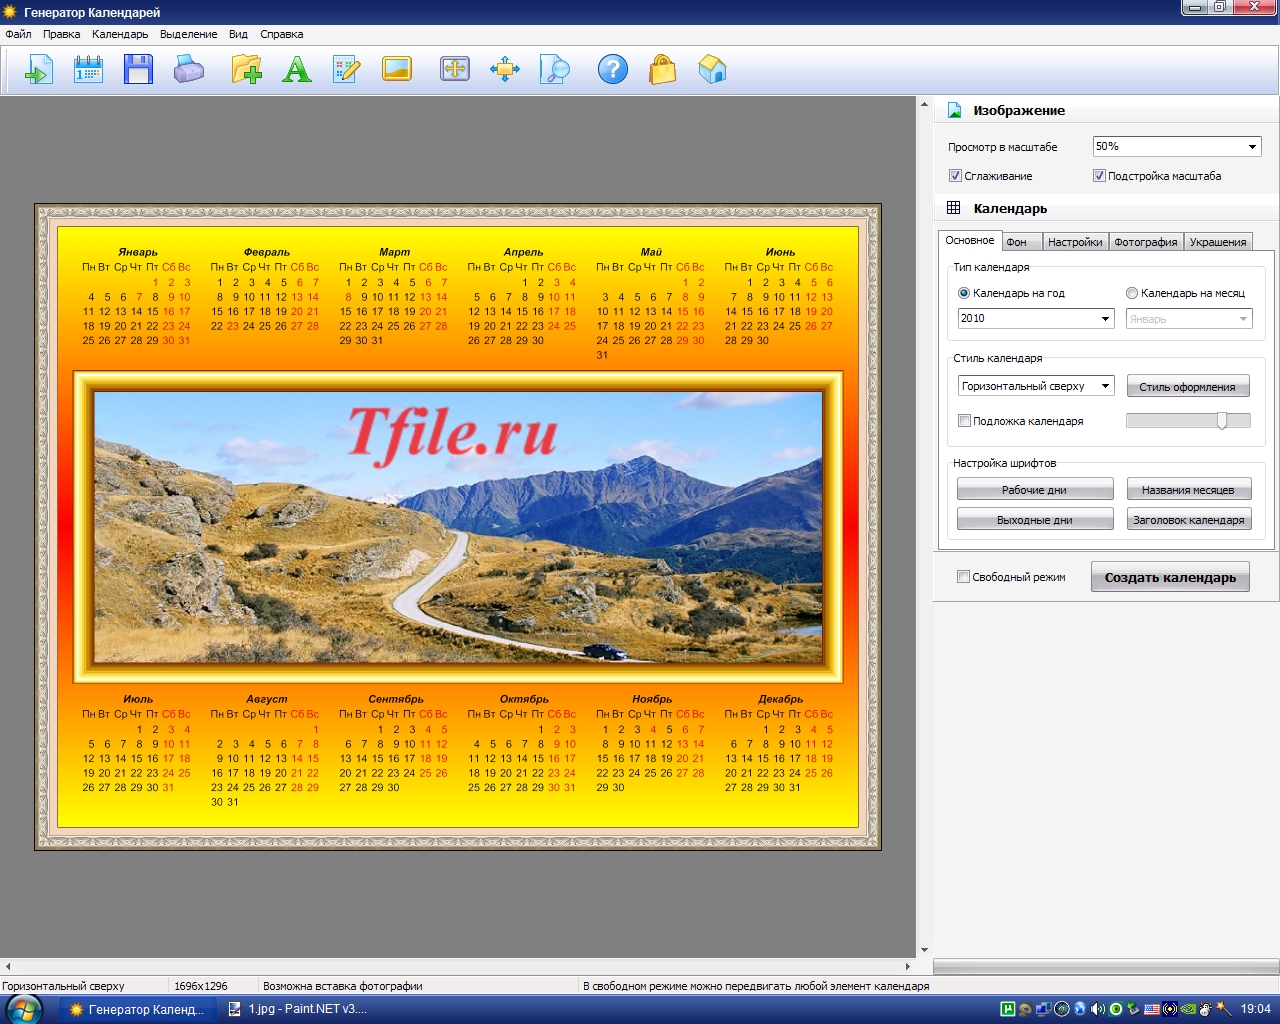Click the shopping bag purchase icon
1280x1024 pixels.
662,70
